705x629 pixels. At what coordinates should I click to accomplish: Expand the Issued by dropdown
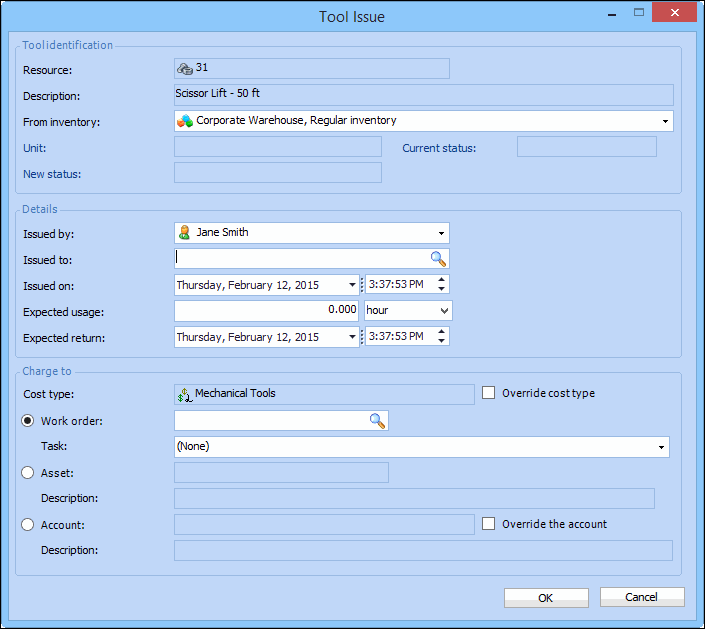[441, 233]
